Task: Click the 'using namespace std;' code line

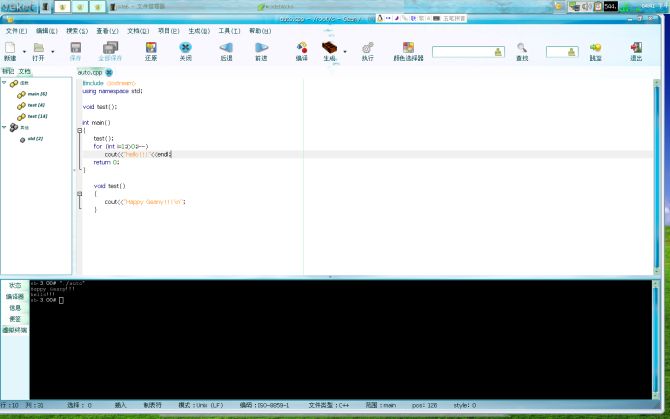Action: (x=112, y=91)
